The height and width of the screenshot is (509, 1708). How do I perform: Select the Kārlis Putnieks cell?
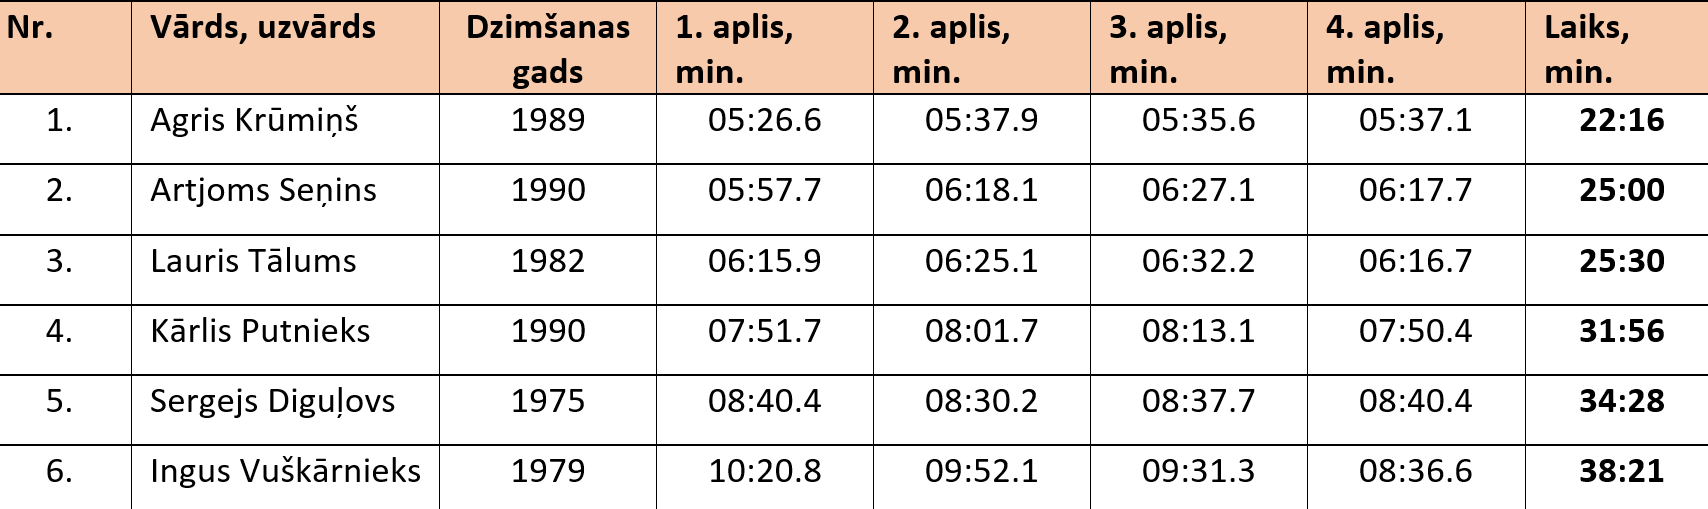pos(260,331)
